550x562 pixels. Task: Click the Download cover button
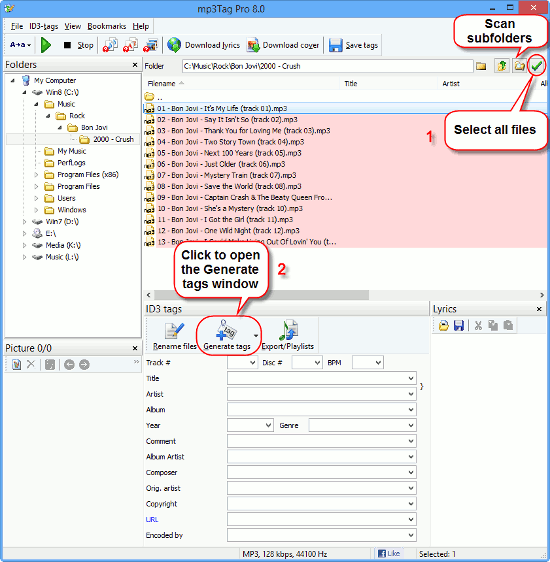283,45
